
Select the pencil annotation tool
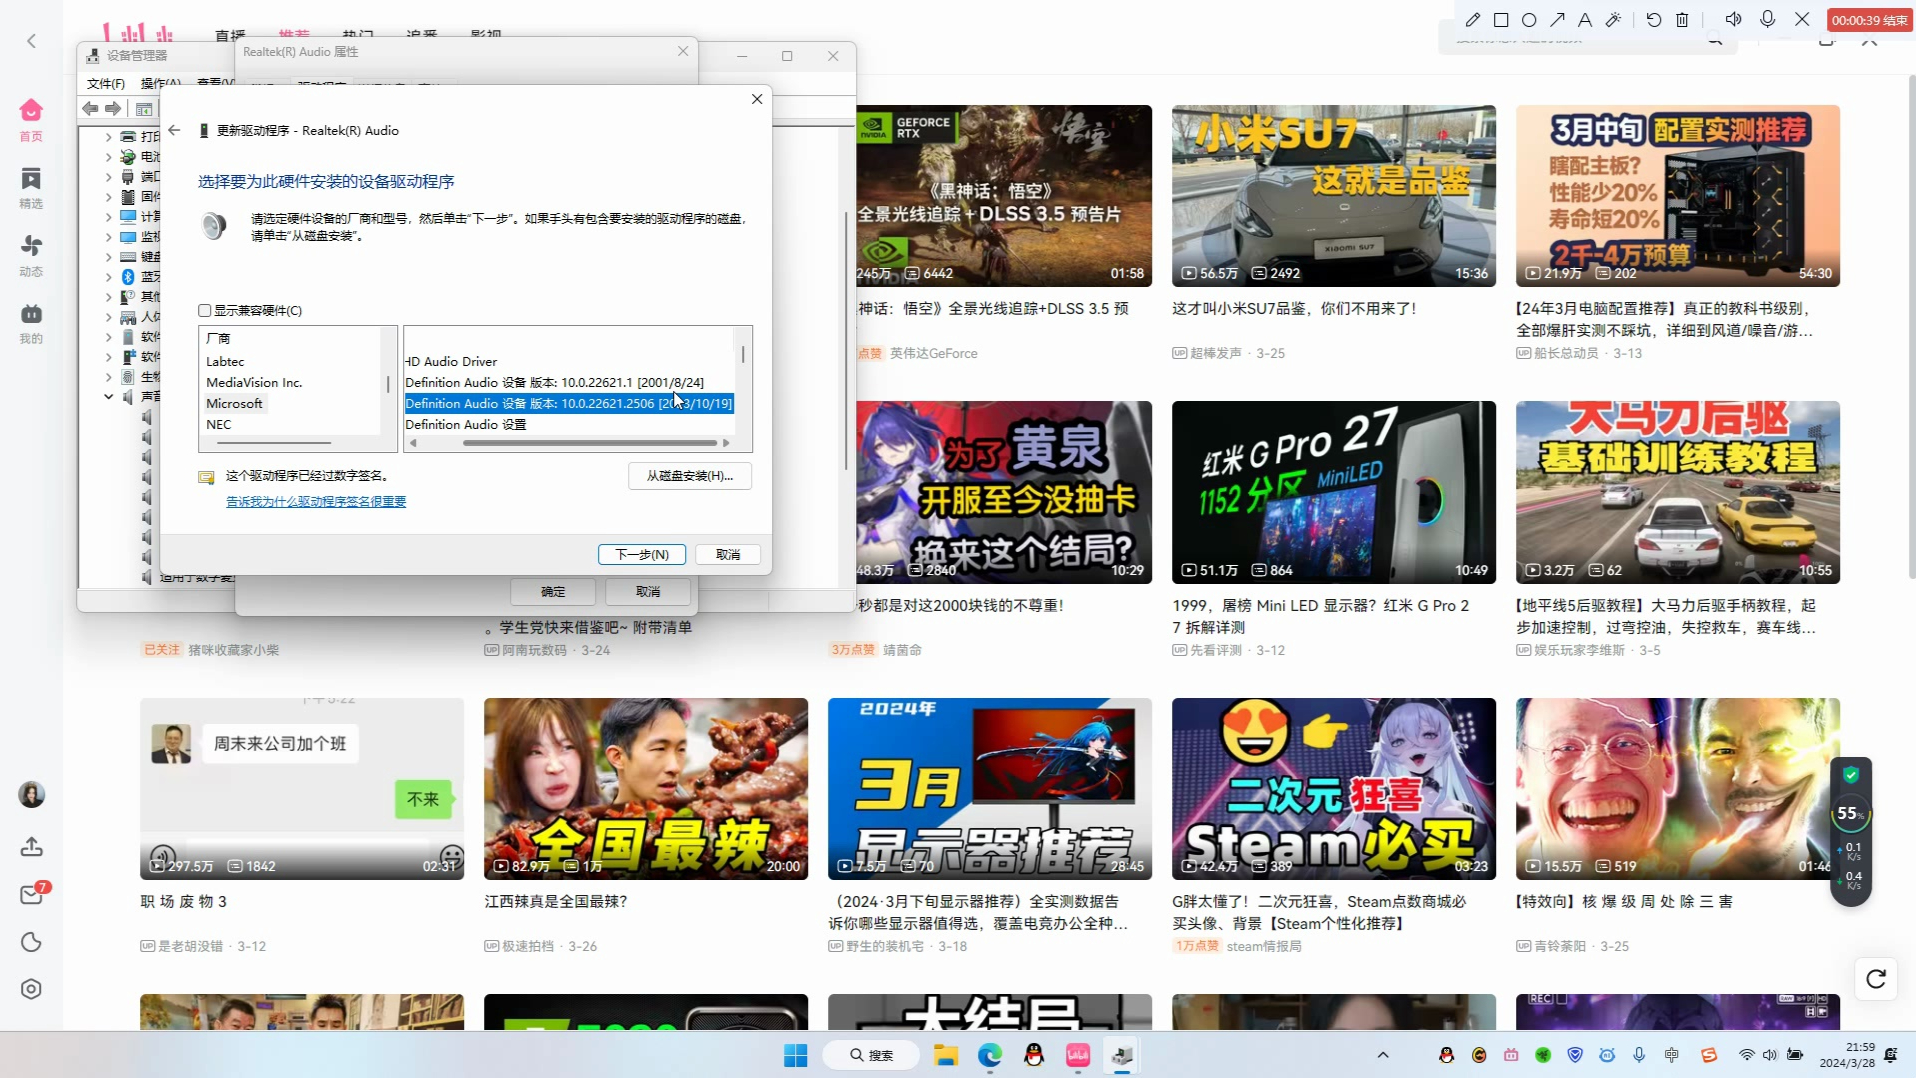click(1473, 19)
